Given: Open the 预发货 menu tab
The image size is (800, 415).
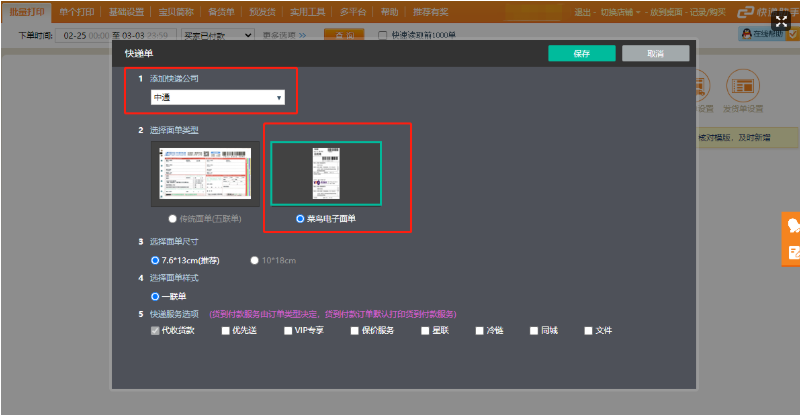Looking at the screenshot, I should tap(262, 12).
